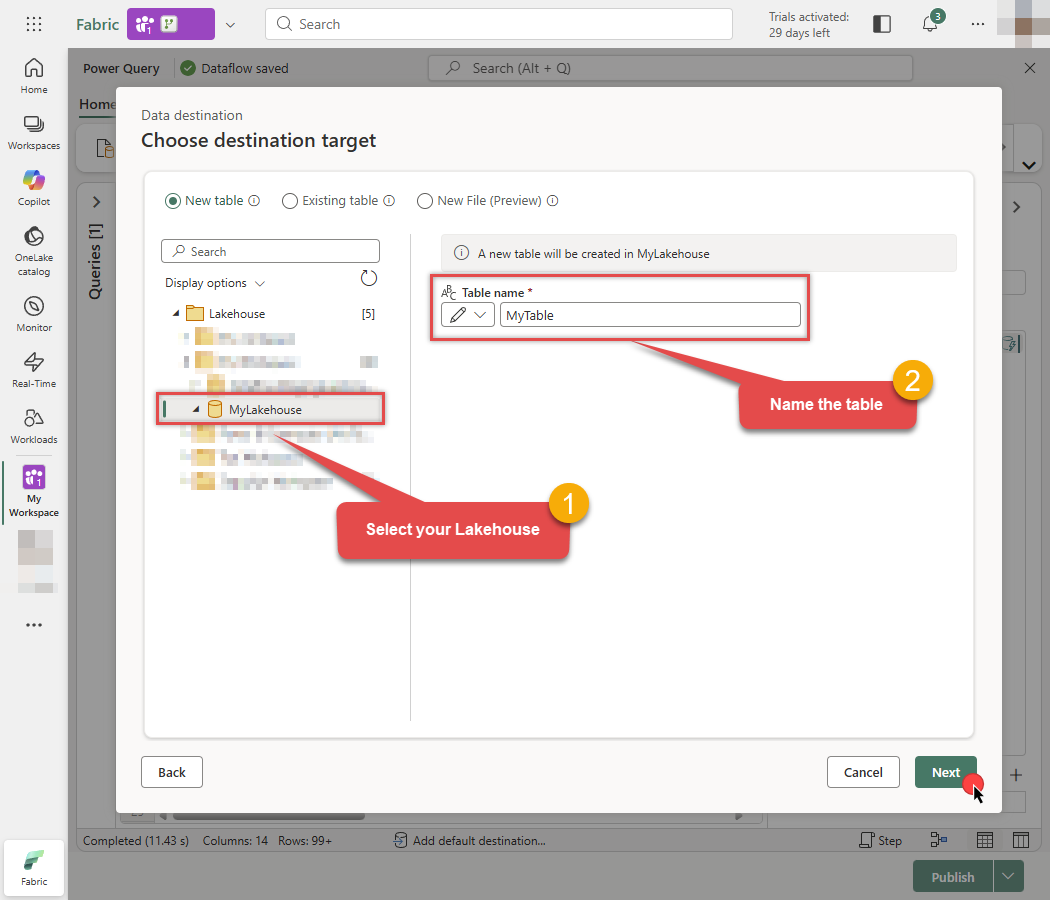Select the Real-Time section
The width and height of the screenshot is (1050, 900).
(x=33, y=366)
